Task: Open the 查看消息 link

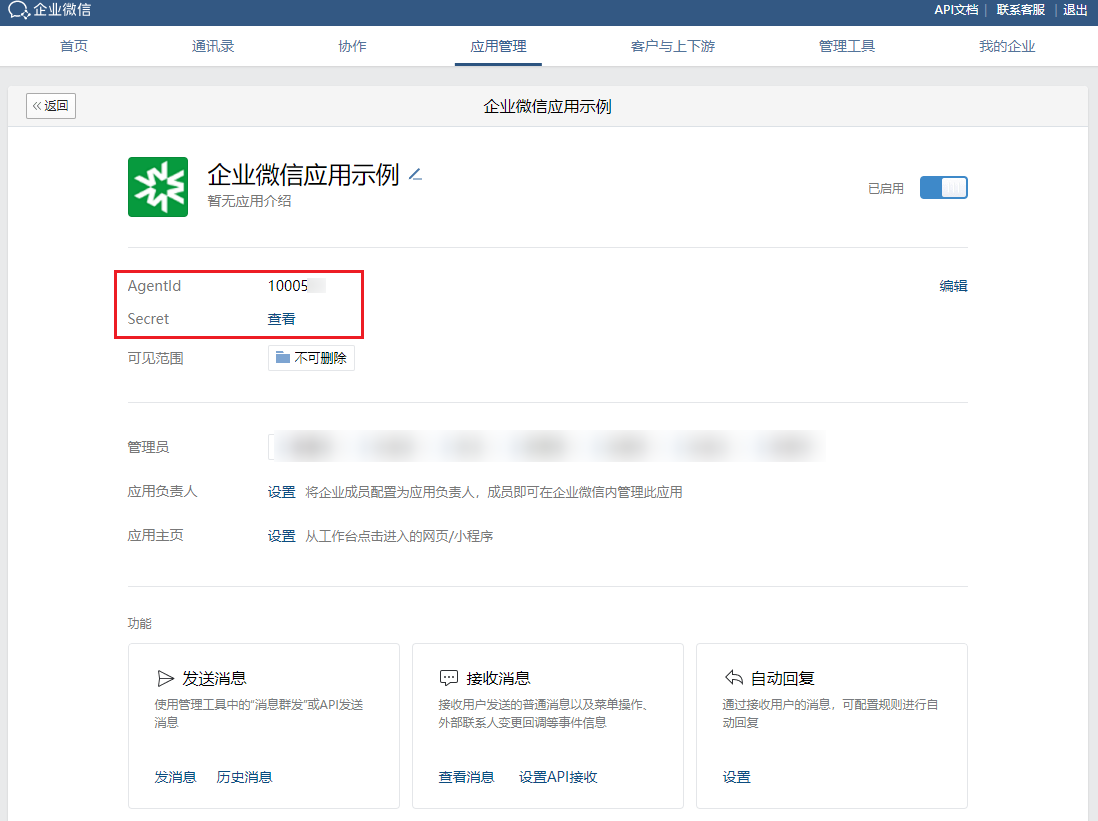Action: (x=466, y=777)
